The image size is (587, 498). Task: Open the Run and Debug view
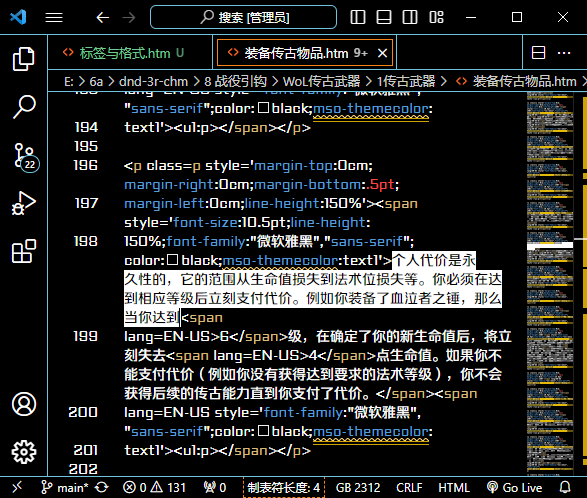[24, 203]
